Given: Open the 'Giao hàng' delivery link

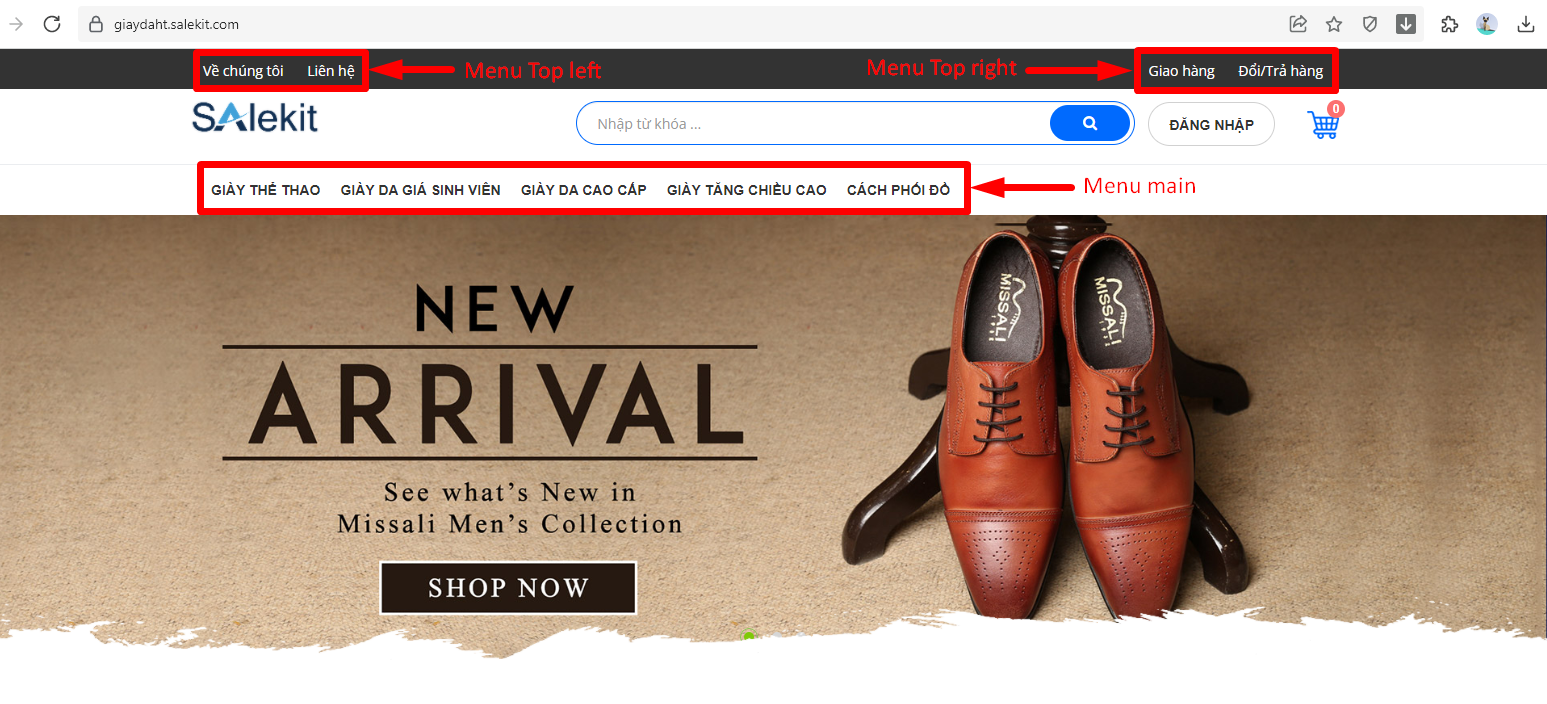Looking at the screenshot, I should click(1181, 71).
